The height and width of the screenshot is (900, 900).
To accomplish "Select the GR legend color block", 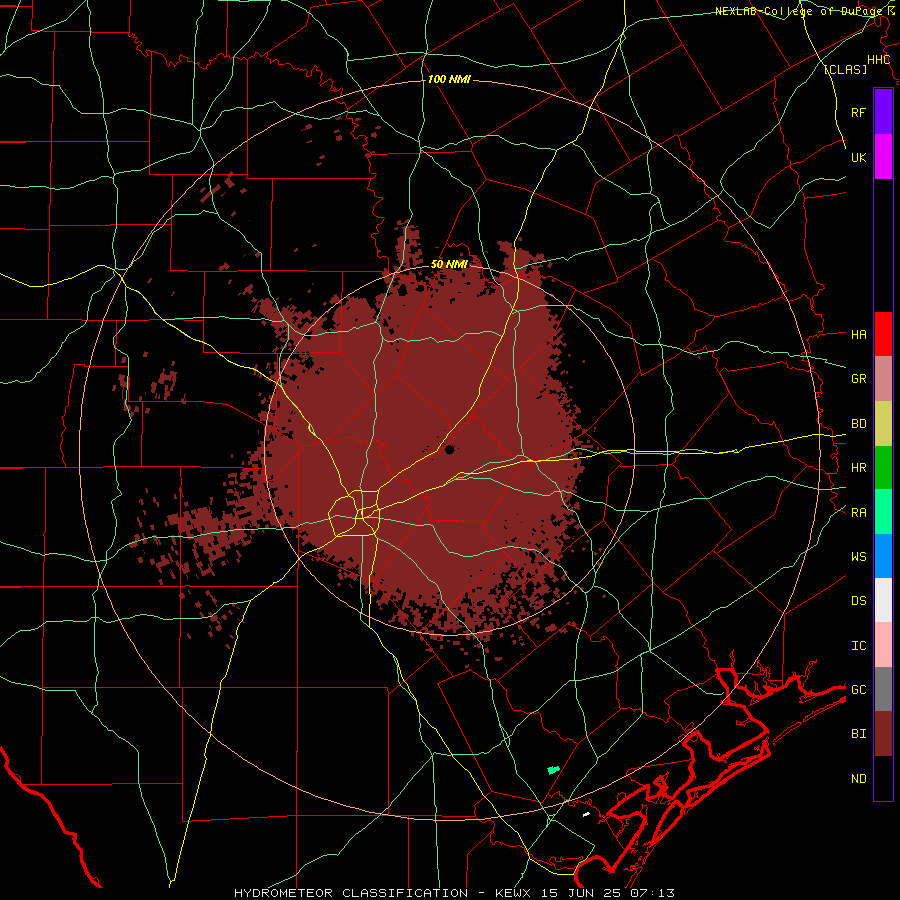I will [883, 379].
